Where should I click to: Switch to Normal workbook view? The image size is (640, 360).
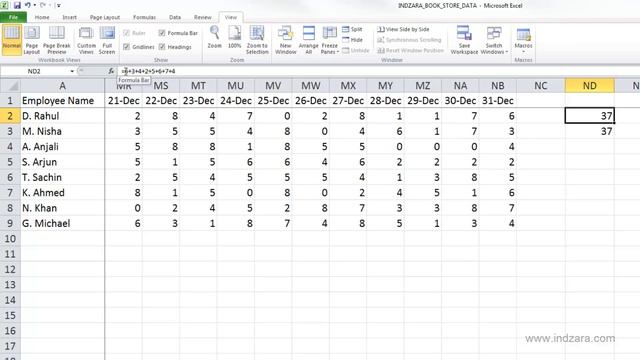11,40
